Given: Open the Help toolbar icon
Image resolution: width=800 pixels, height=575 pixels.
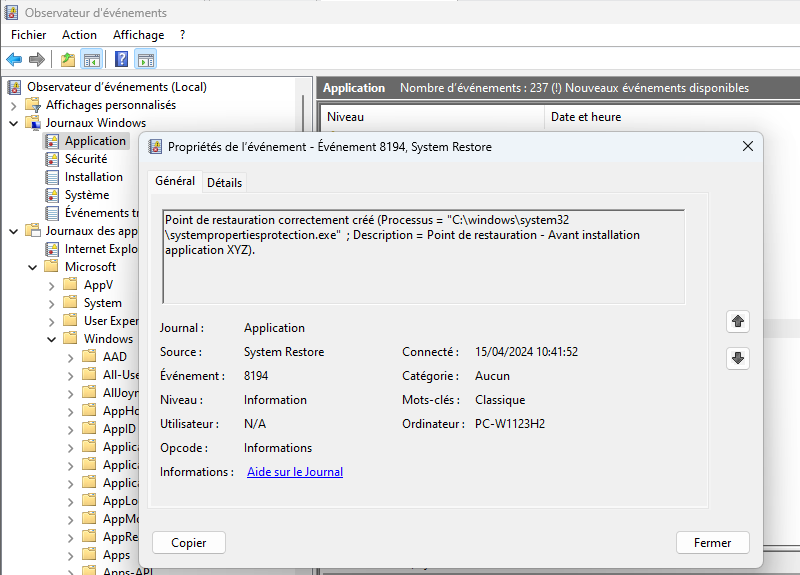Looking at the screenshot, I should [121, 60].
